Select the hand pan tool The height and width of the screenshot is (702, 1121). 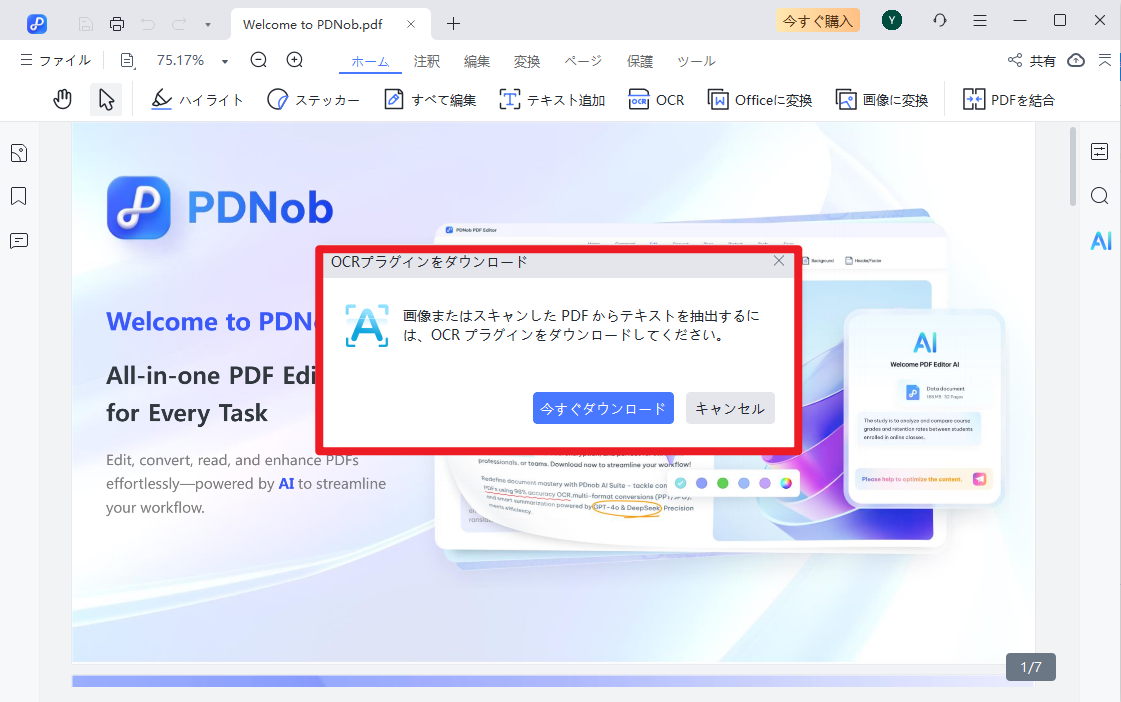point(63,99)
